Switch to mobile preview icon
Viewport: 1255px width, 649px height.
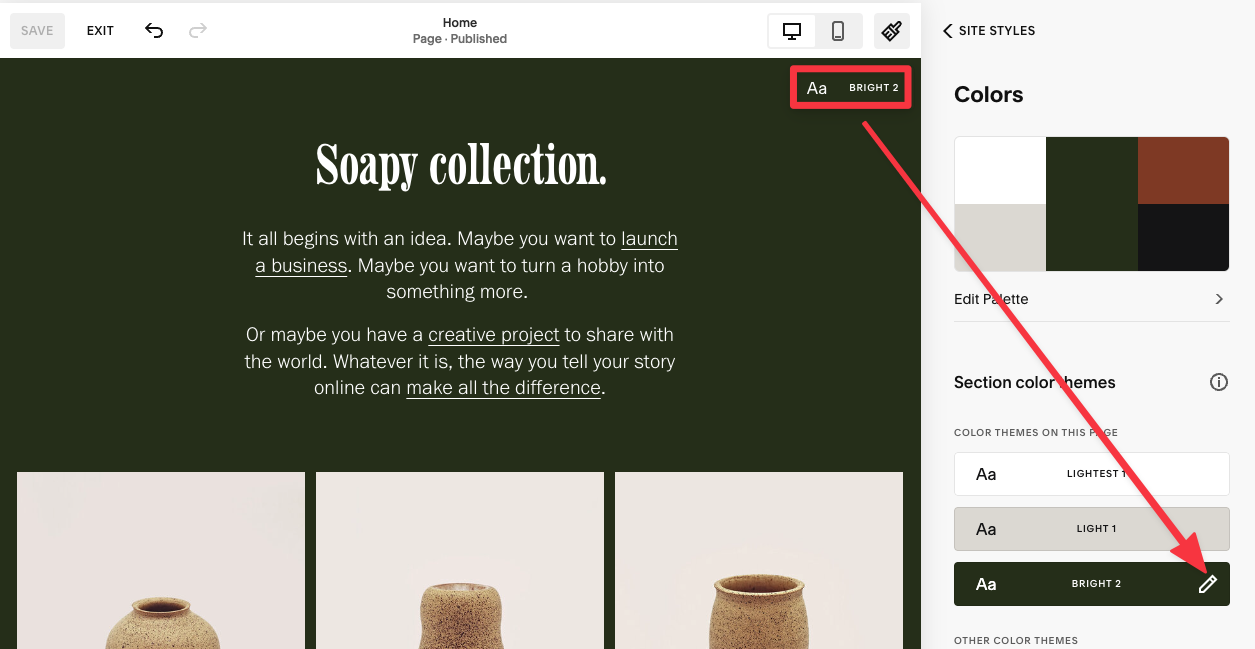[837, 31]
